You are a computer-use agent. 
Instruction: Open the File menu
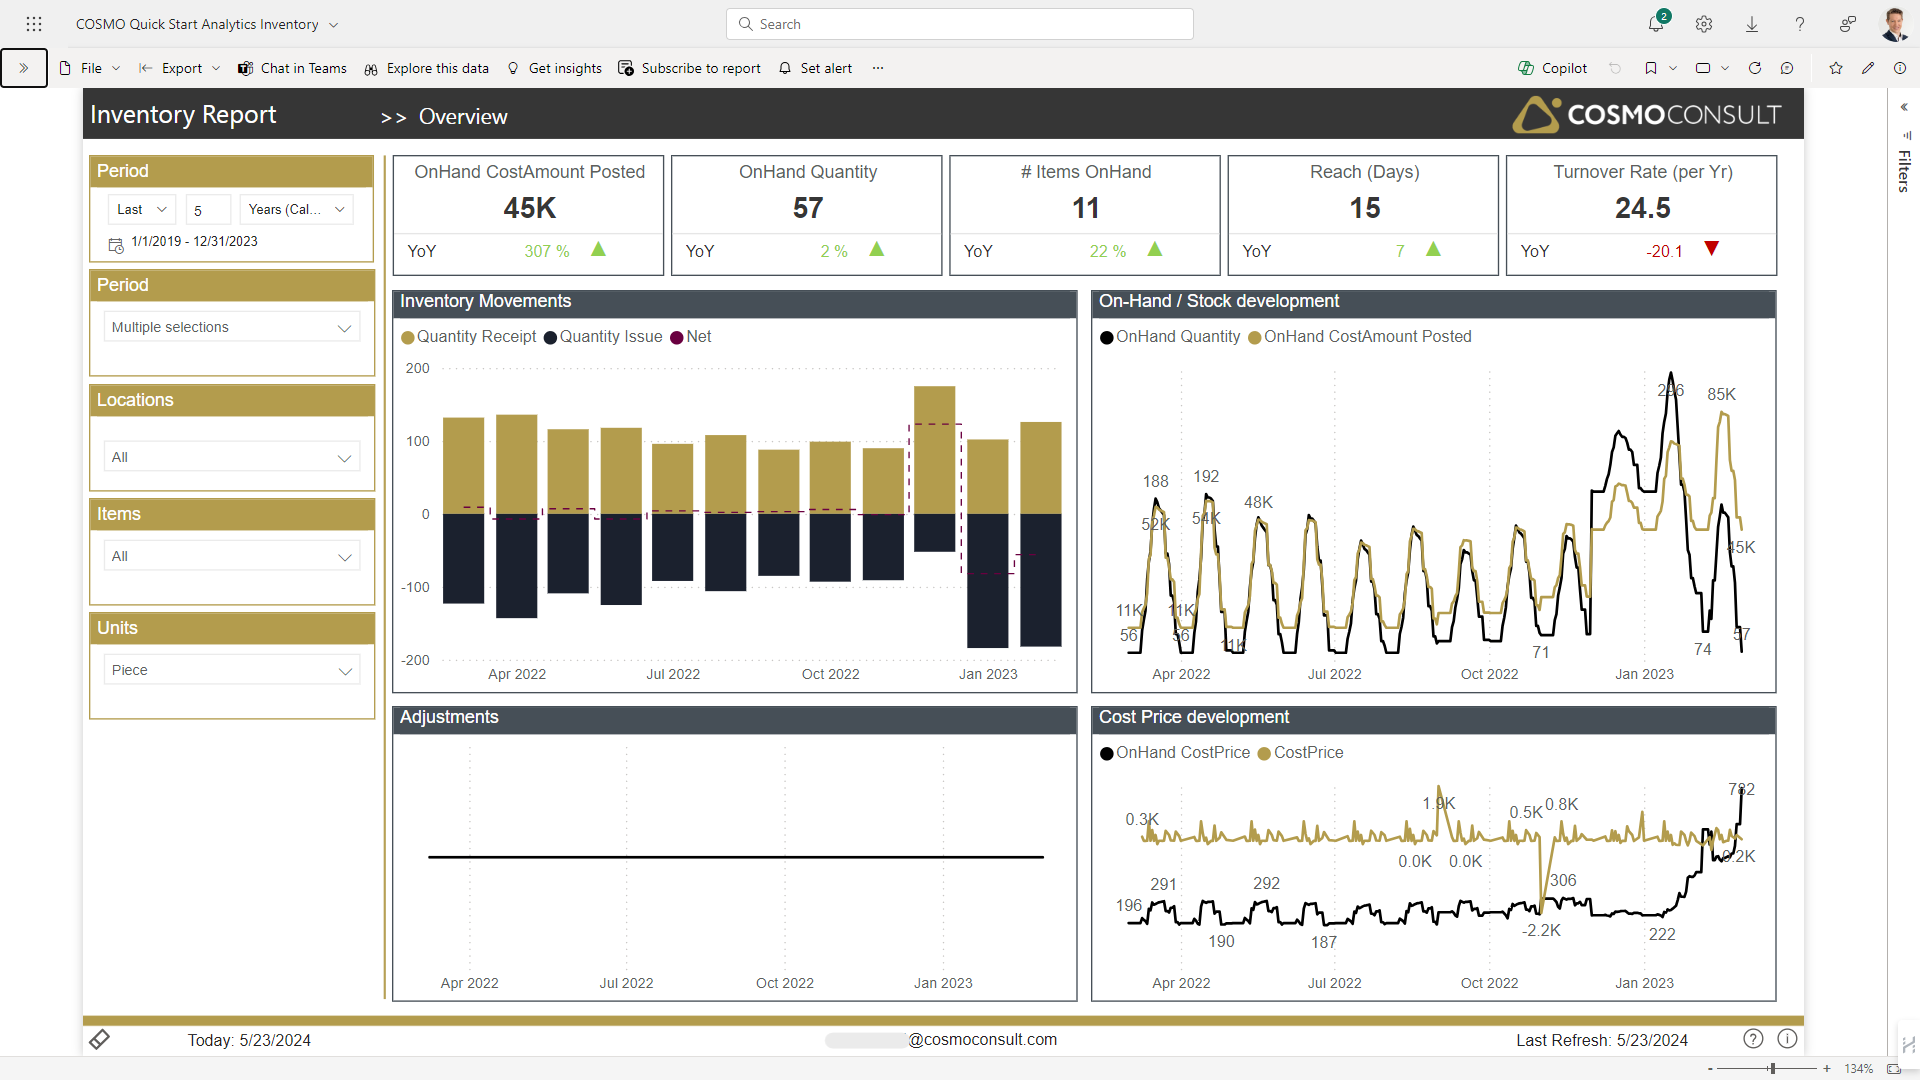pyautogui.click(x=90, y=68)
